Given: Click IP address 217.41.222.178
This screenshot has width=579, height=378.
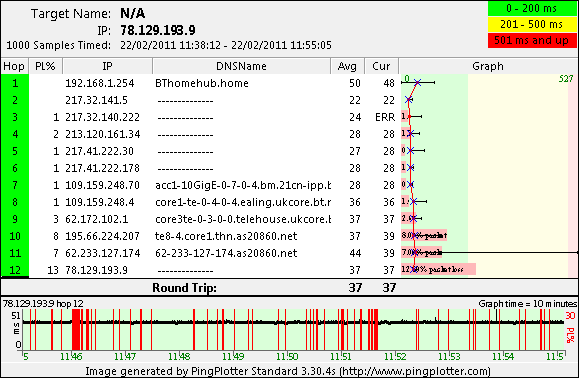Looking at the screenshot, I should [102, 168].
